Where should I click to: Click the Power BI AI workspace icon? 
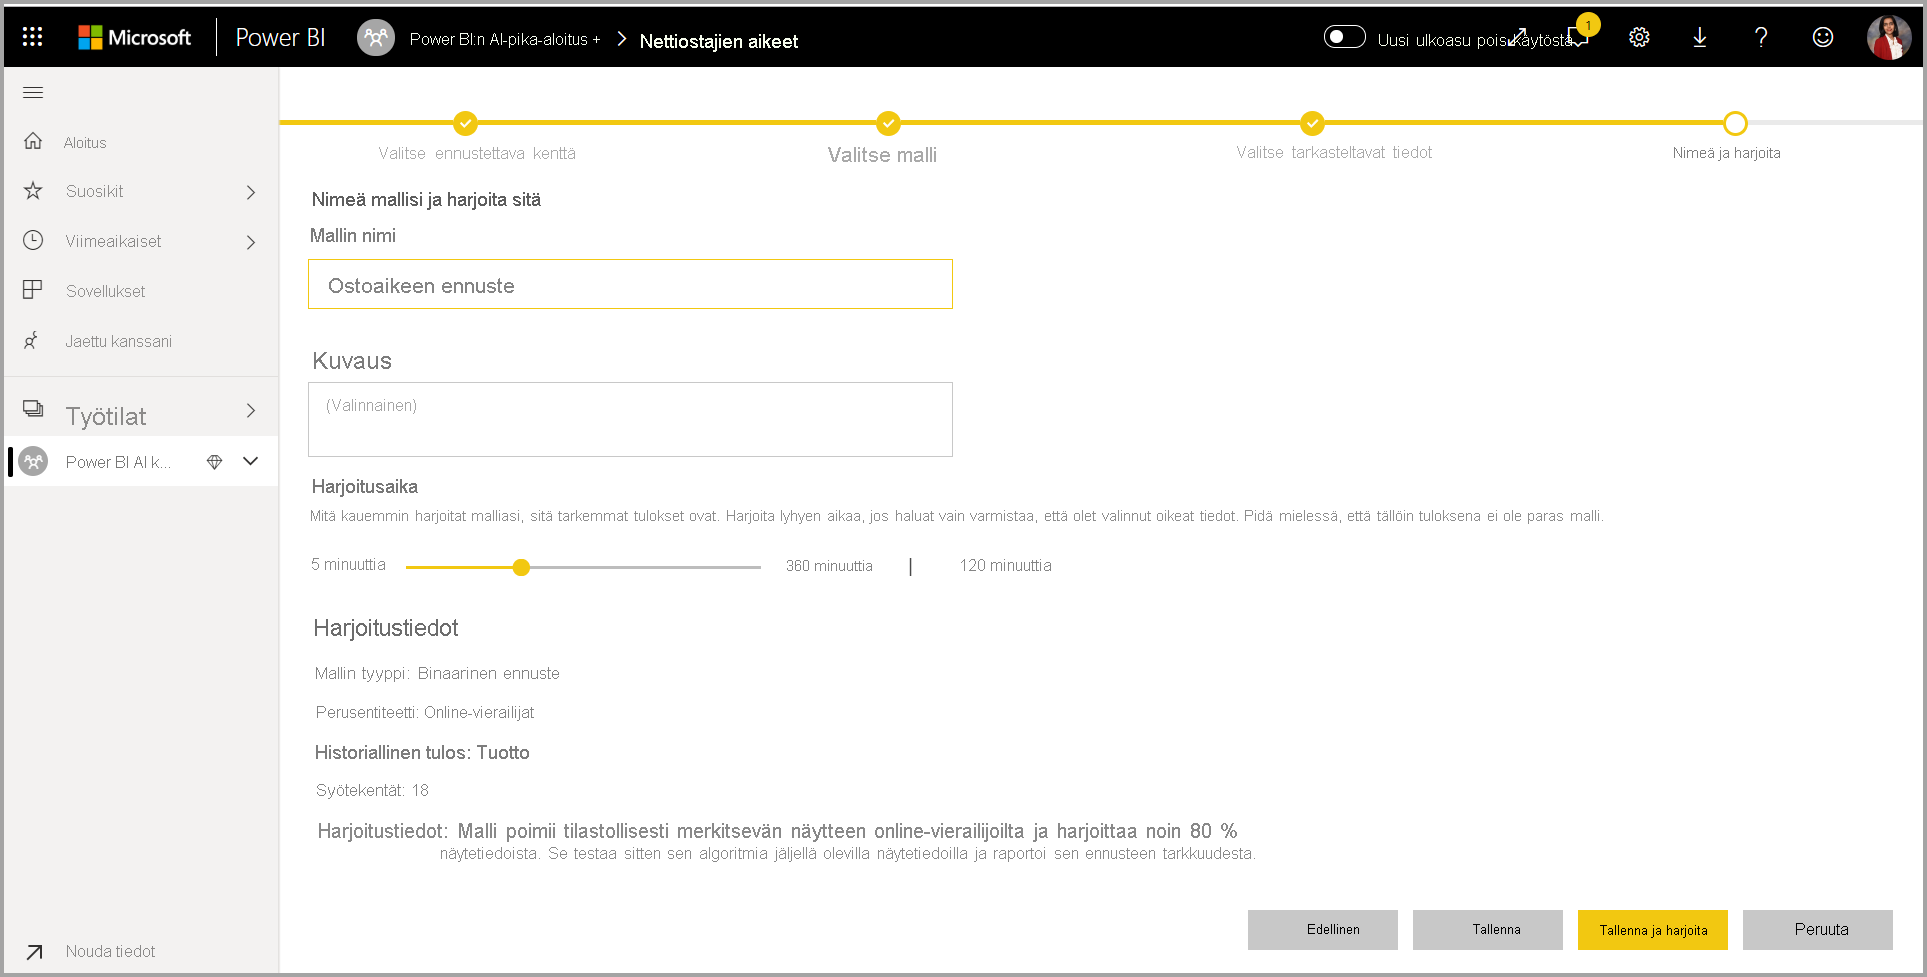tap(33, 461)
